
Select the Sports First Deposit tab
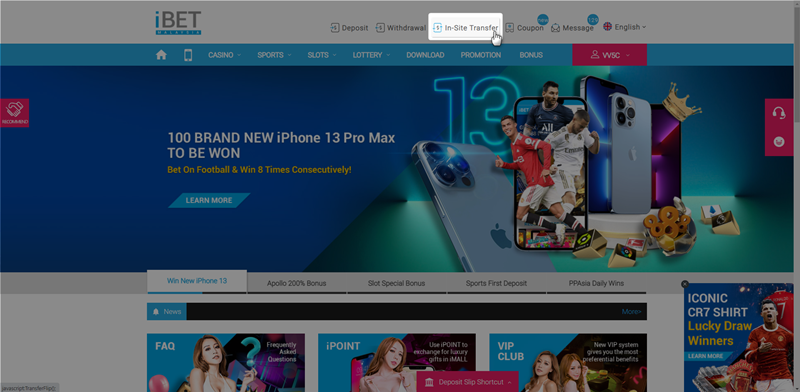pos(496,283)
